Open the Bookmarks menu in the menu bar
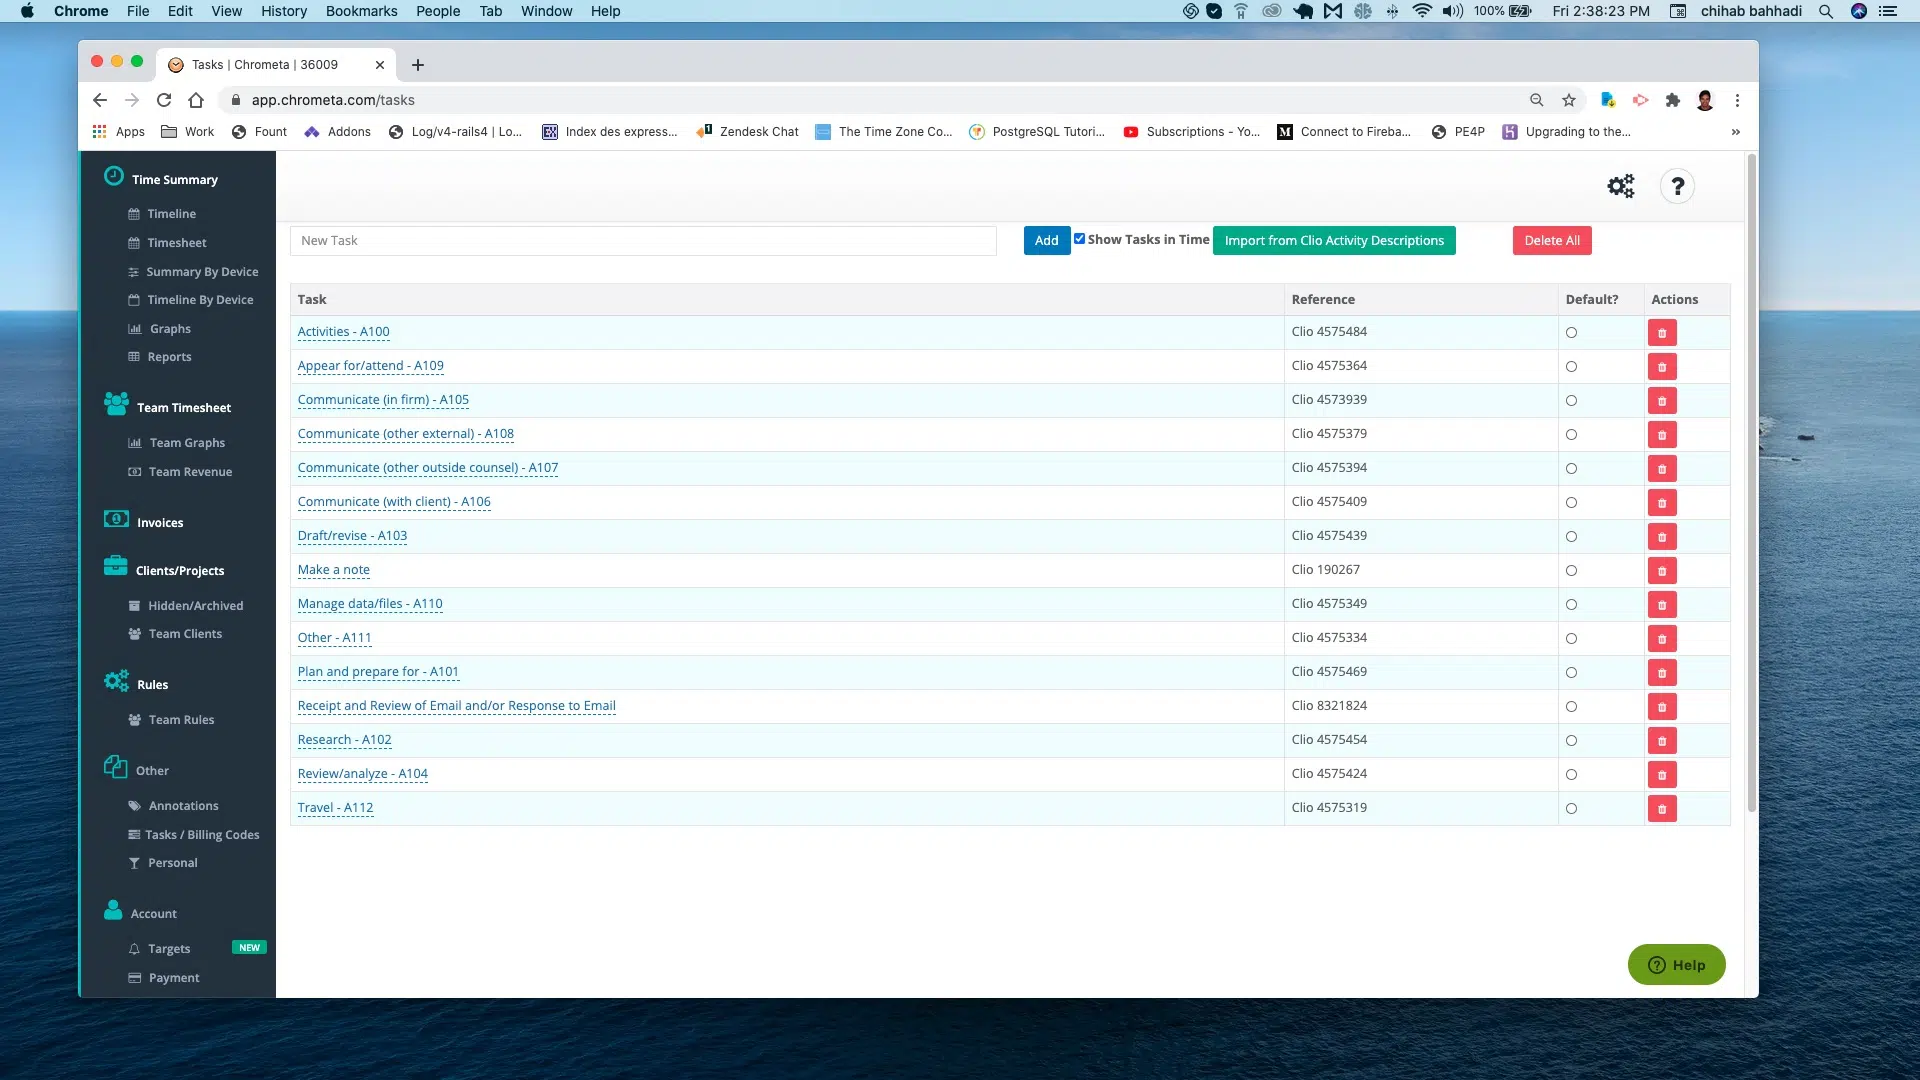1920x1080 pixels. click(361, 11)
